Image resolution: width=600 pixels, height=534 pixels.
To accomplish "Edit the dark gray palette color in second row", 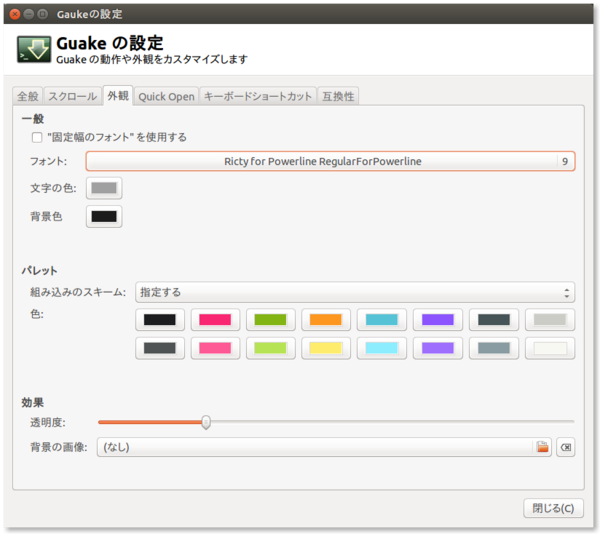I will click(x=160, y=348).
